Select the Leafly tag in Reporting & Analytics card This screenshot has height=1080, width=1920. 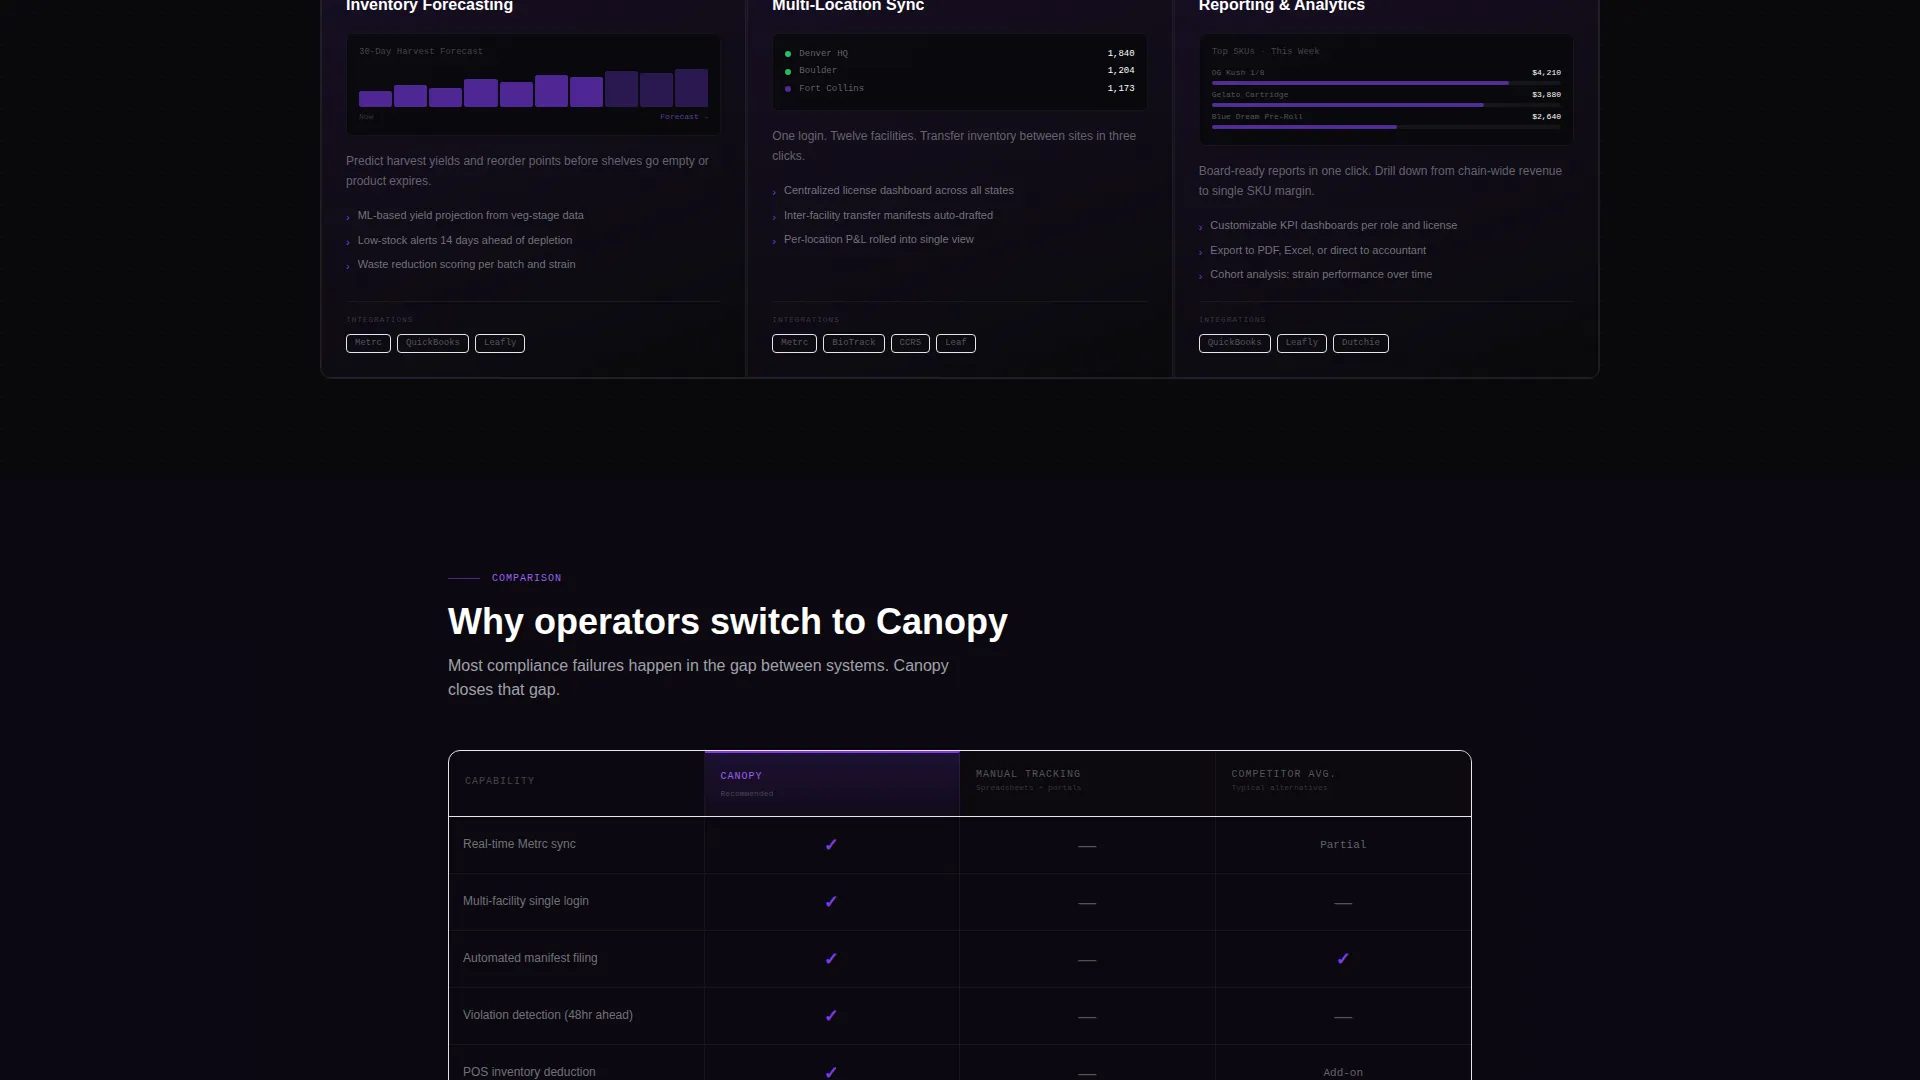[x=1302, y=343]
